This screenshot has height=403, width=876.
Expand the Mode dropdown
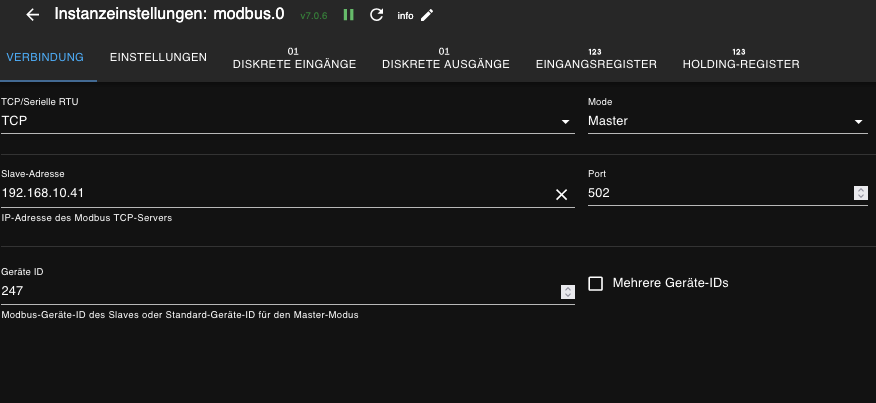[x=726, y=122]
